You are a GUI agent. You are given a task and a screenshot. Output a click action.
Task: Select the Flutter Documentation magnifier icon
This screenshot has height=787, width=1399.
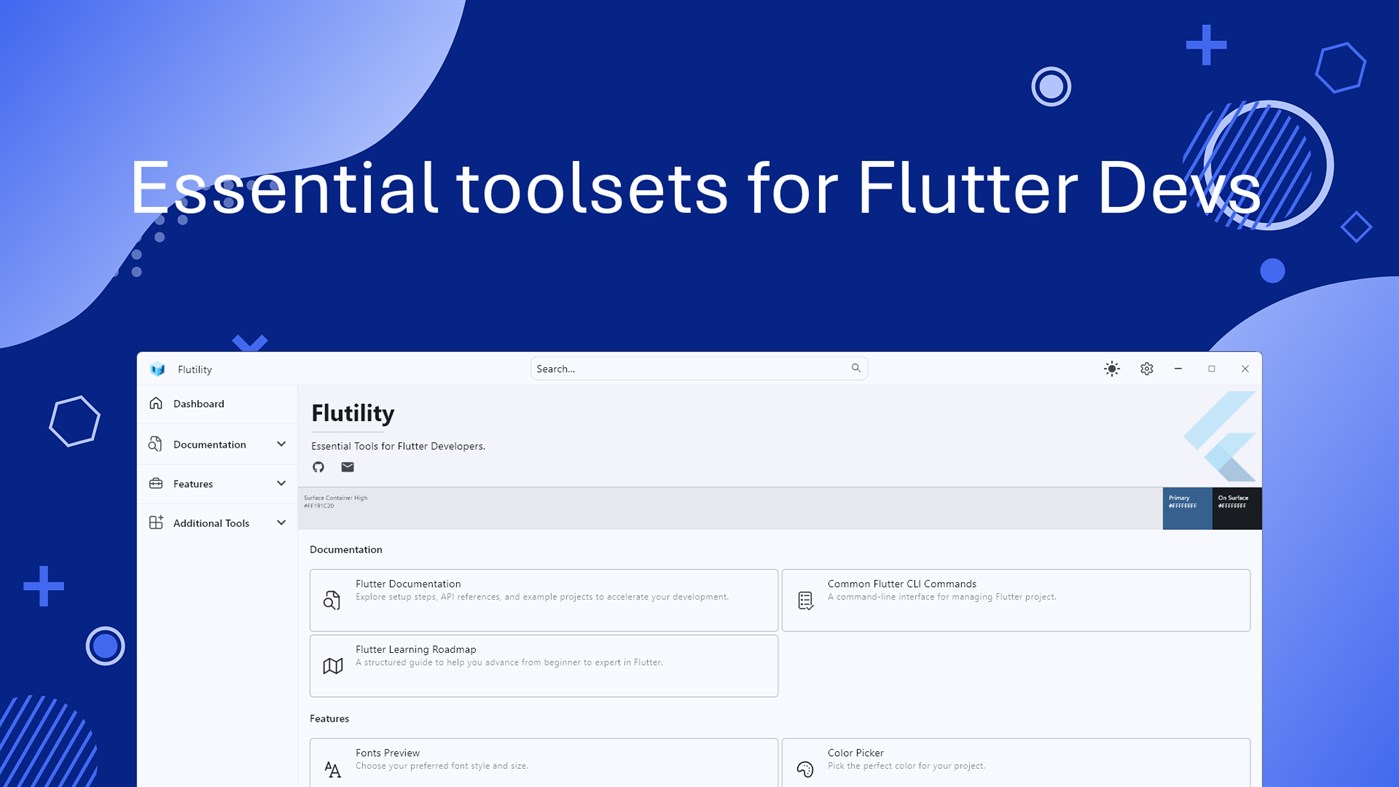point(331,600)
